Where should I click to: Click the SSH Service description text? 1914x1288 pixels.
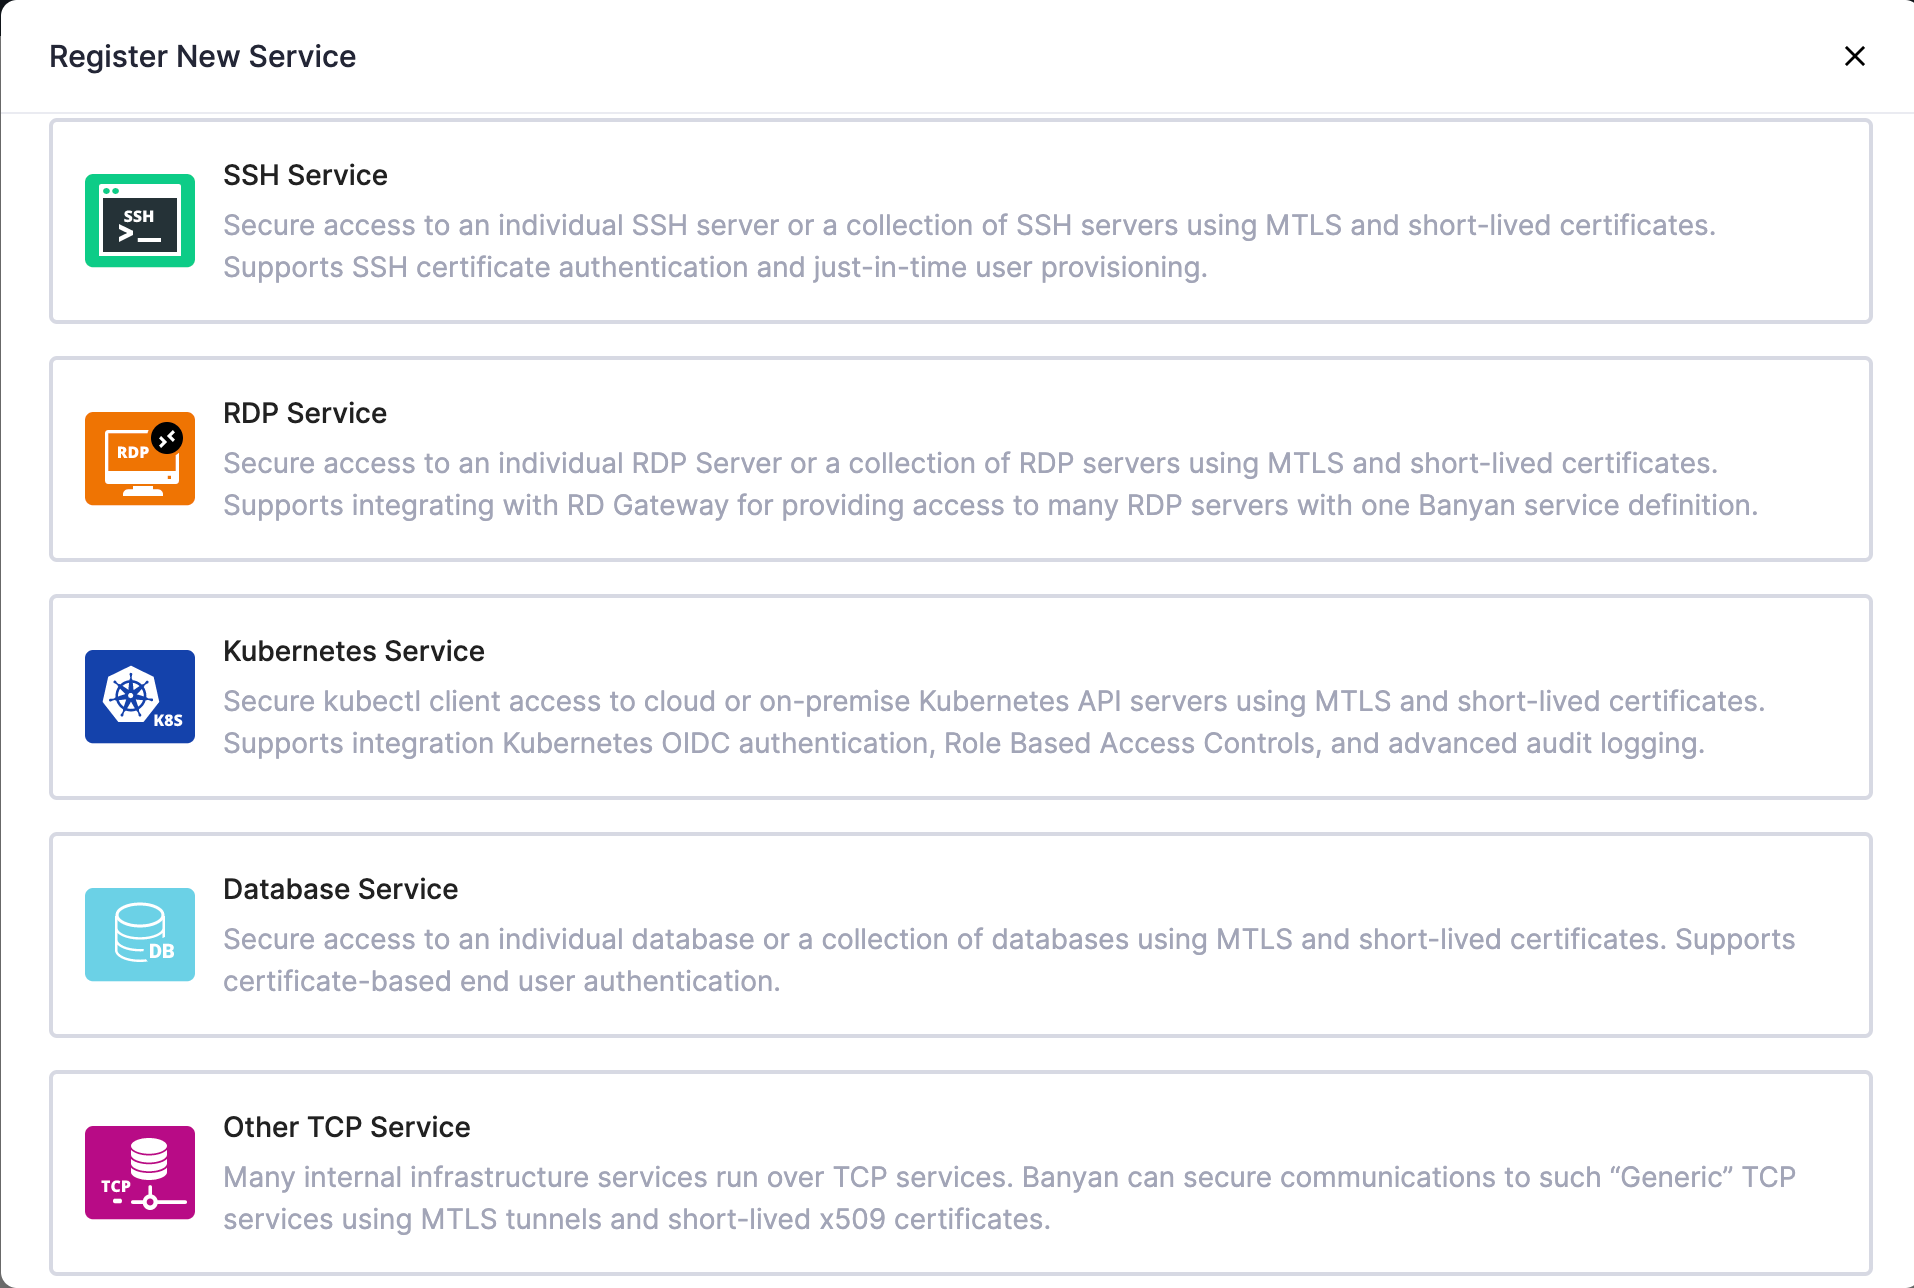point(968,246)
